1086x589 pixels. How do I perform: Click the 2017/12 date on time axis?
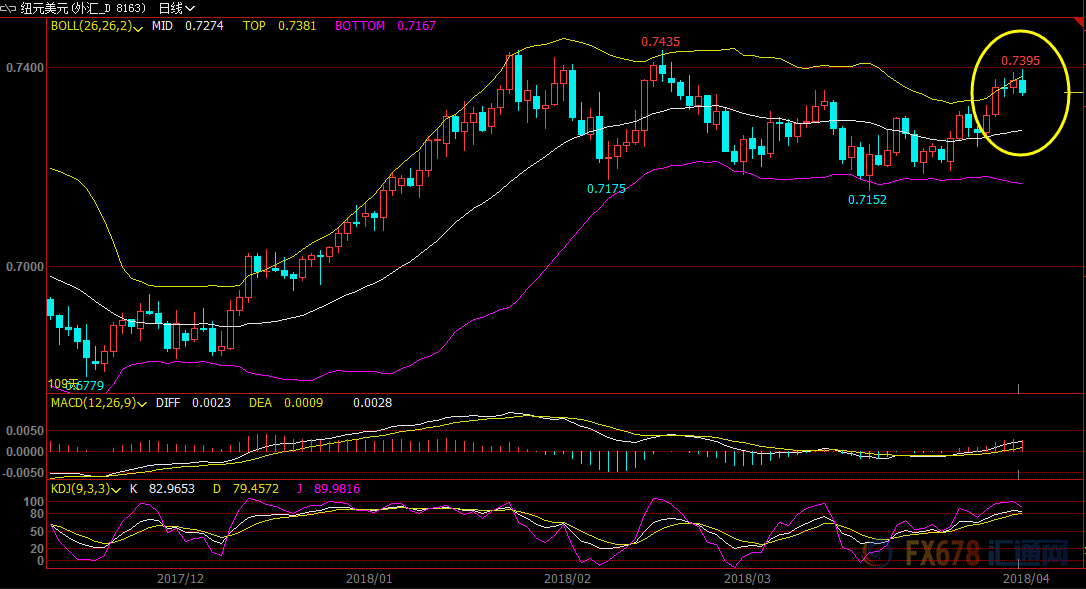point(181,578)
